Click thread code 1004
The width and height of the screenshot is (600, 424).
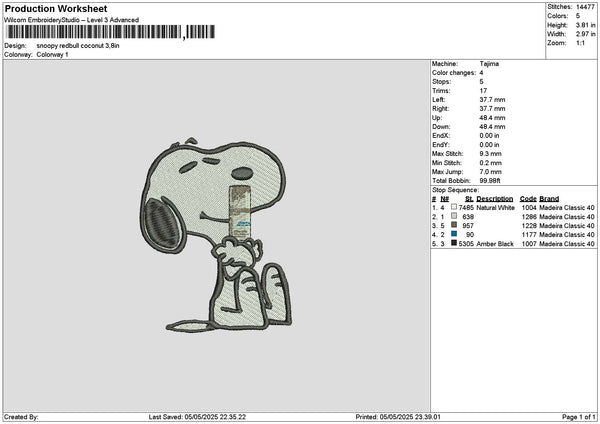529,208
